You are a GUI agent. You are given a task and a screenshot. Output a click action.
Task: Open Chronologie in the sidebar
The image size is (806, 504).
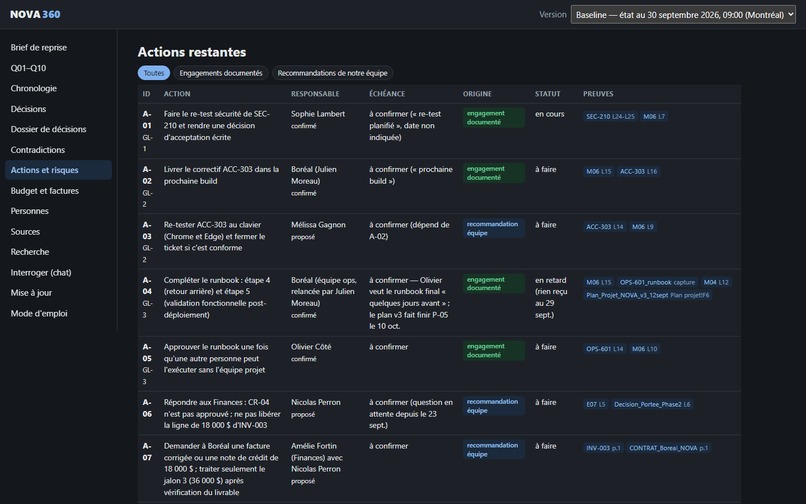(x=59, y=88)
